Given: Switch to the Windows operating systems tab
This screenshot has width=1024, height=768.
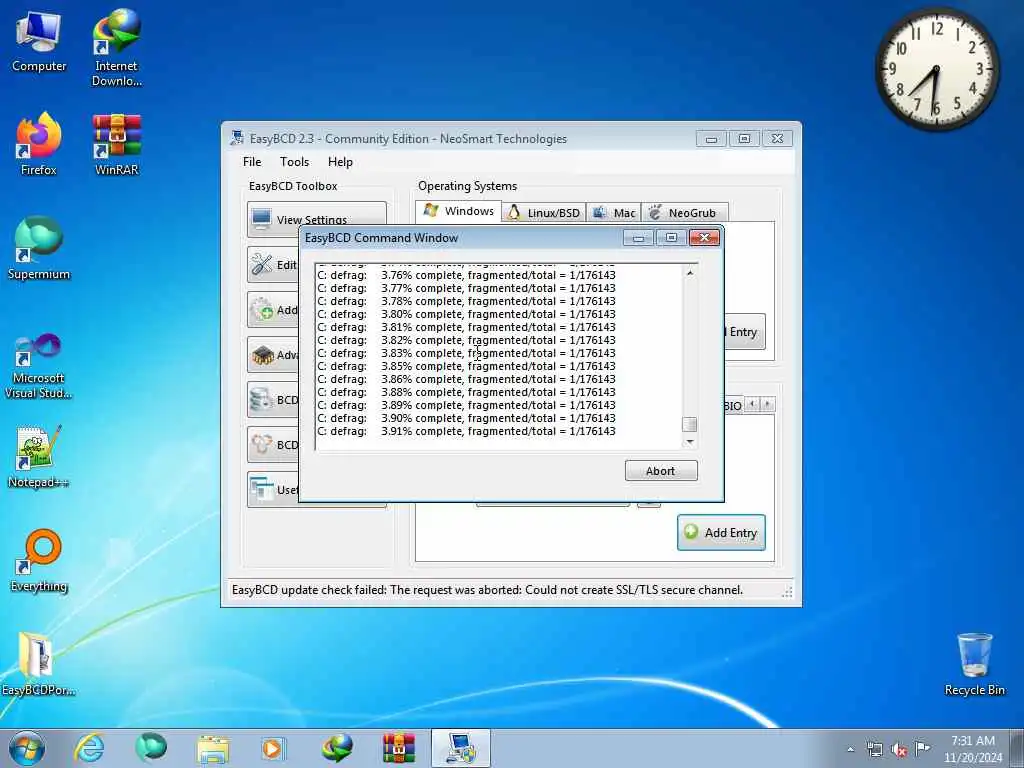Looking at the screenshot, I should [x=458, y=211].
